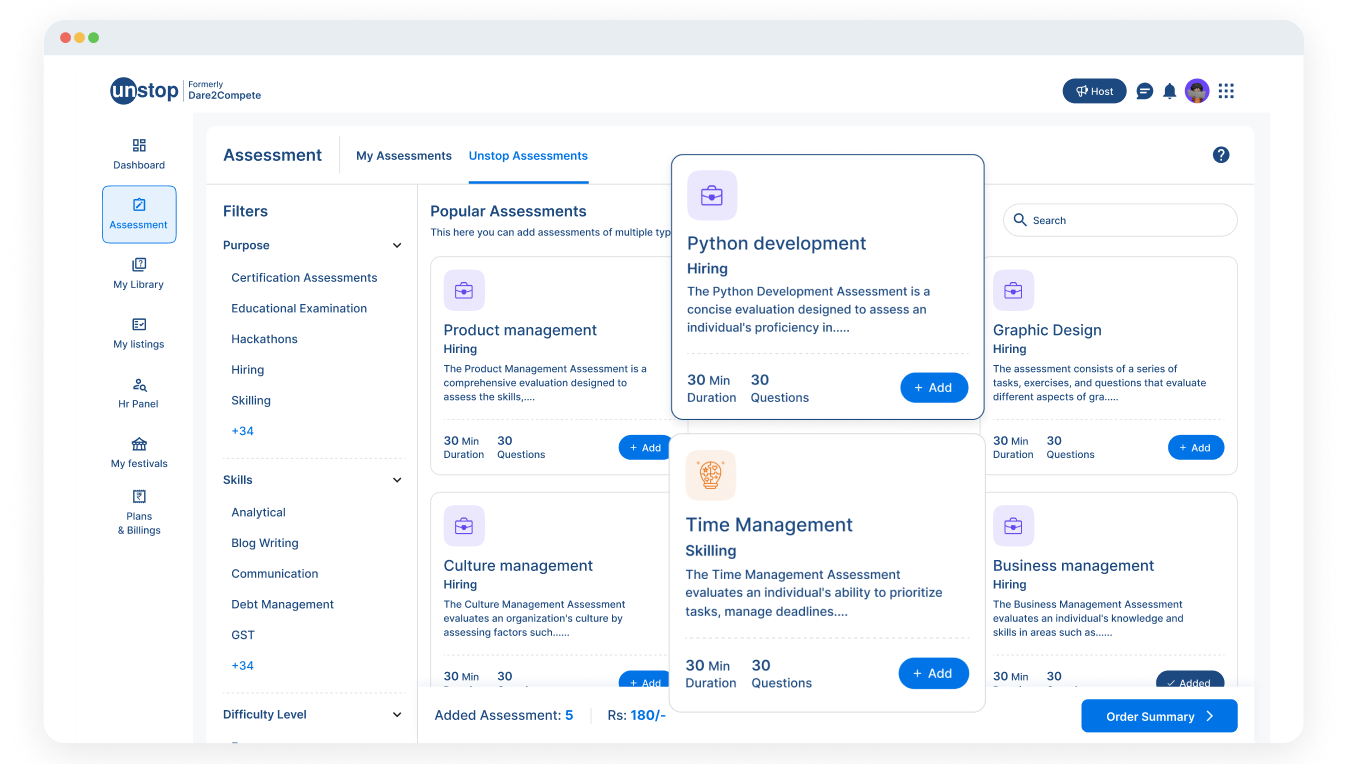Show 34 more Purpose filters

(243, 431)
